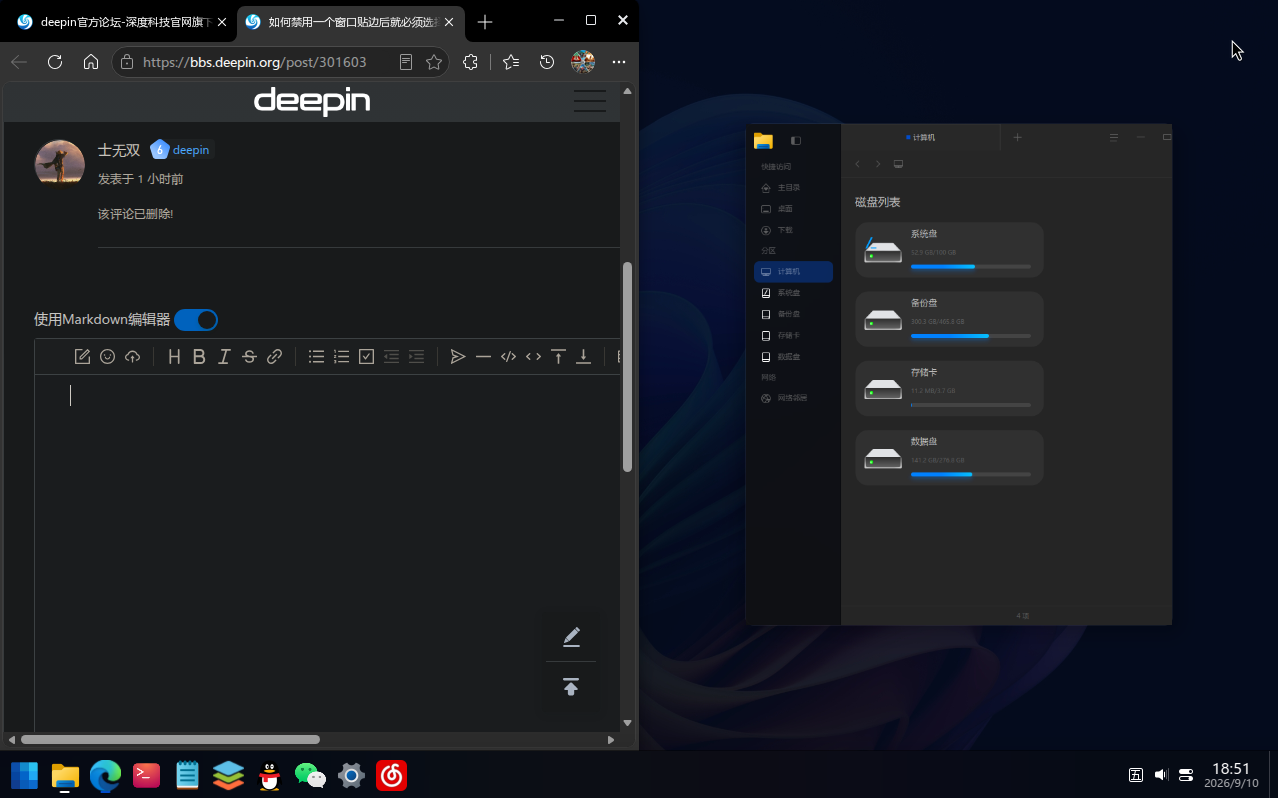Toggle the file manager sidebar panel icon
1278x798 pixels.
(796, 141)
